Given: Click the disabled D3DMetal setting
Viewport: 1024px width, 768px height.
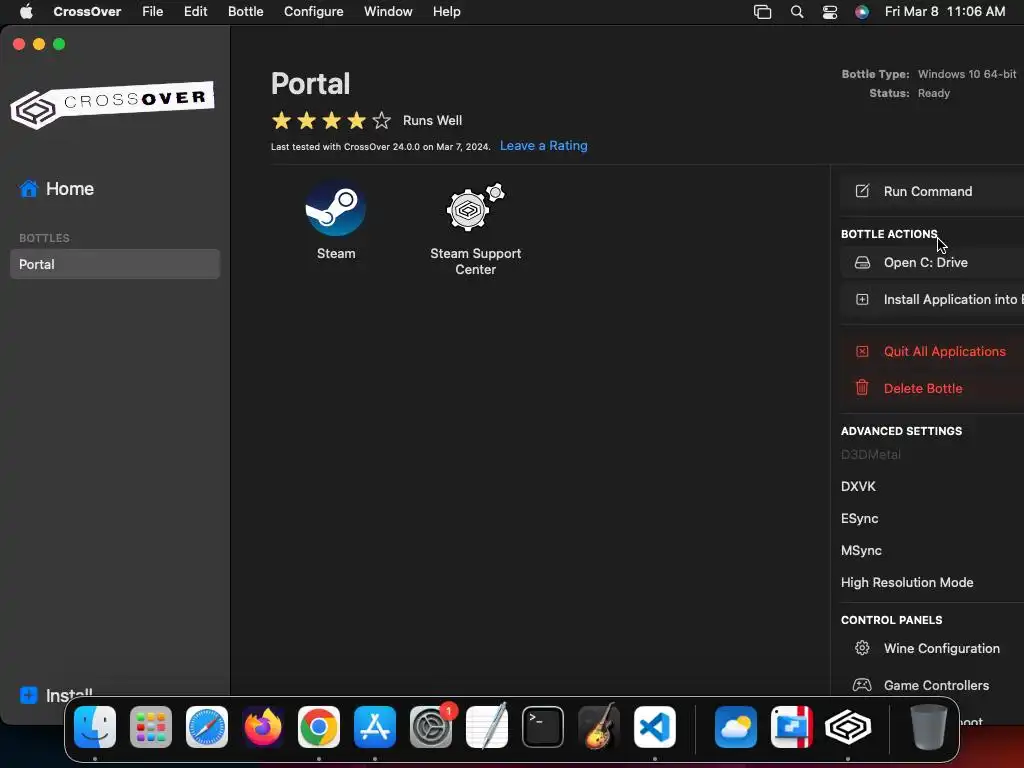Looking at the screenshot, I should tap(871, 455).
